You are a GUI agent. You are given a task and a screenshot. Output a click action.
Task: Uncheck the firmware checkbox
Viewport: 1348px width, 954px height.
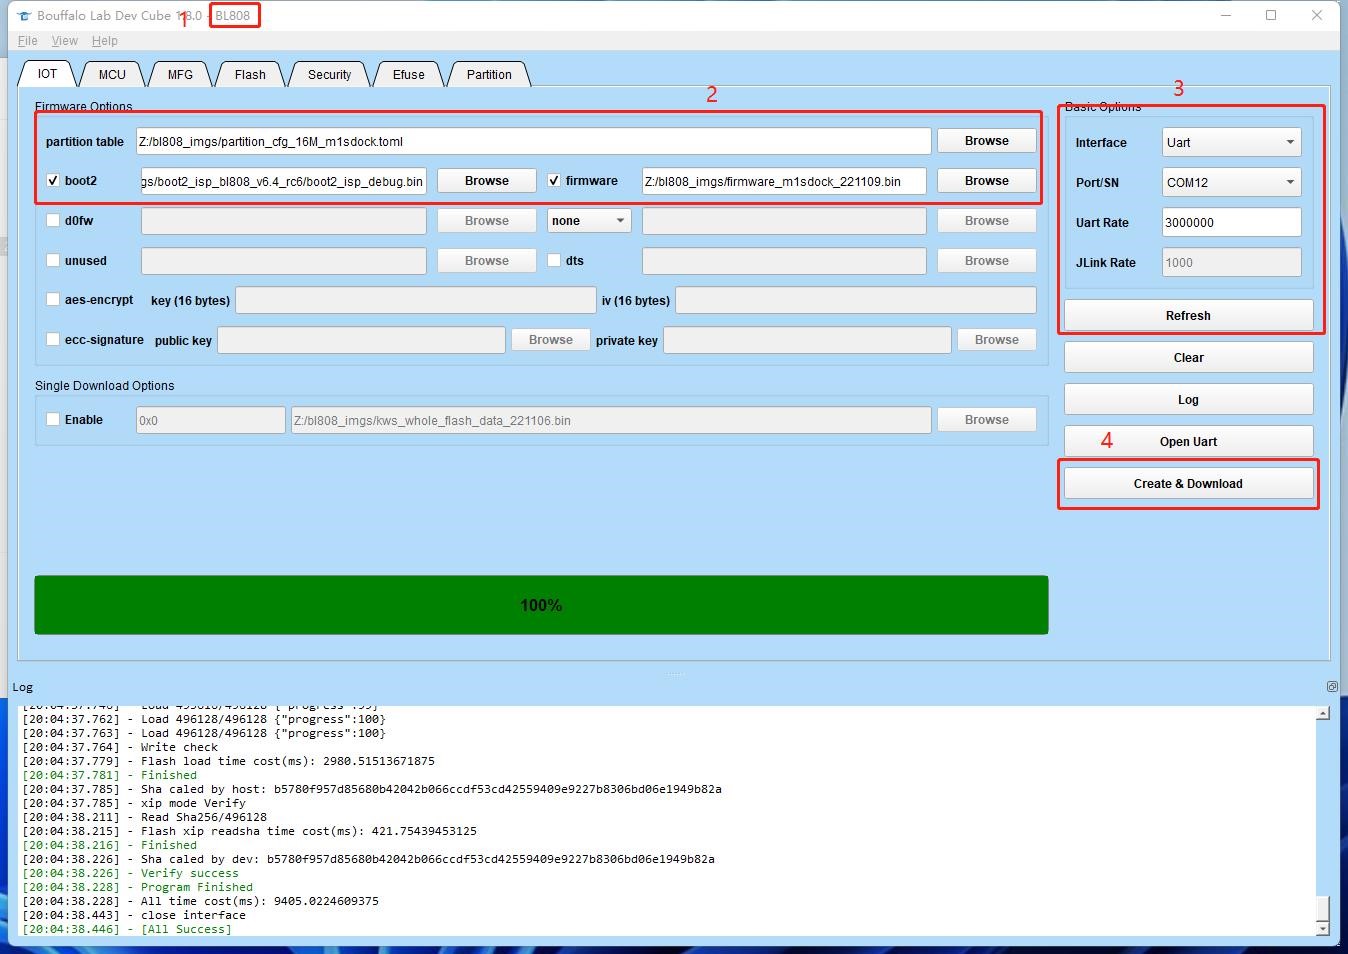pos(554,181)
